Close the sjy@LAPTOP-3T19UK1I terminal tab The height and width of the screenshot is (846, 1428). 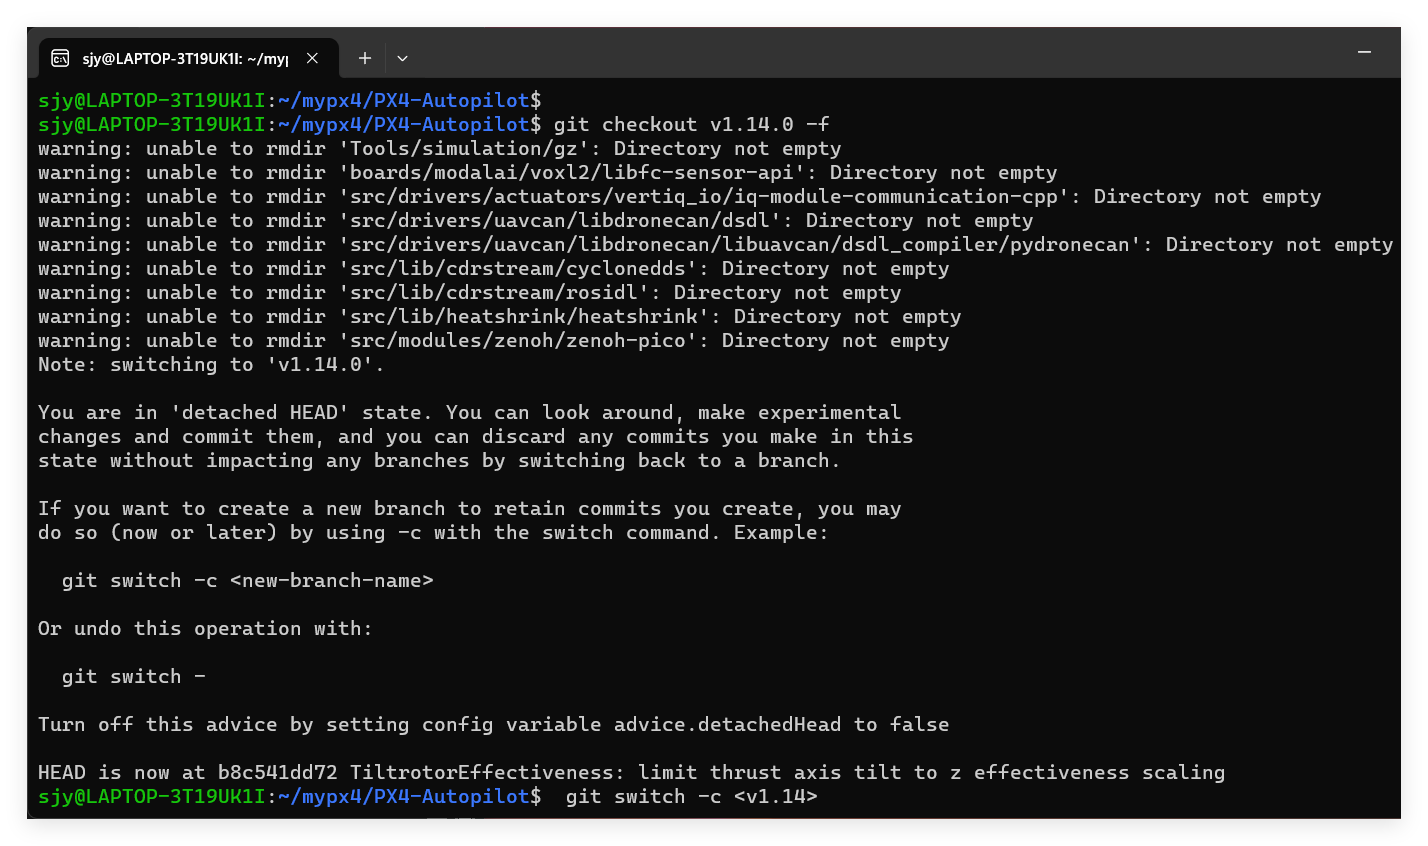pos(312,58)
